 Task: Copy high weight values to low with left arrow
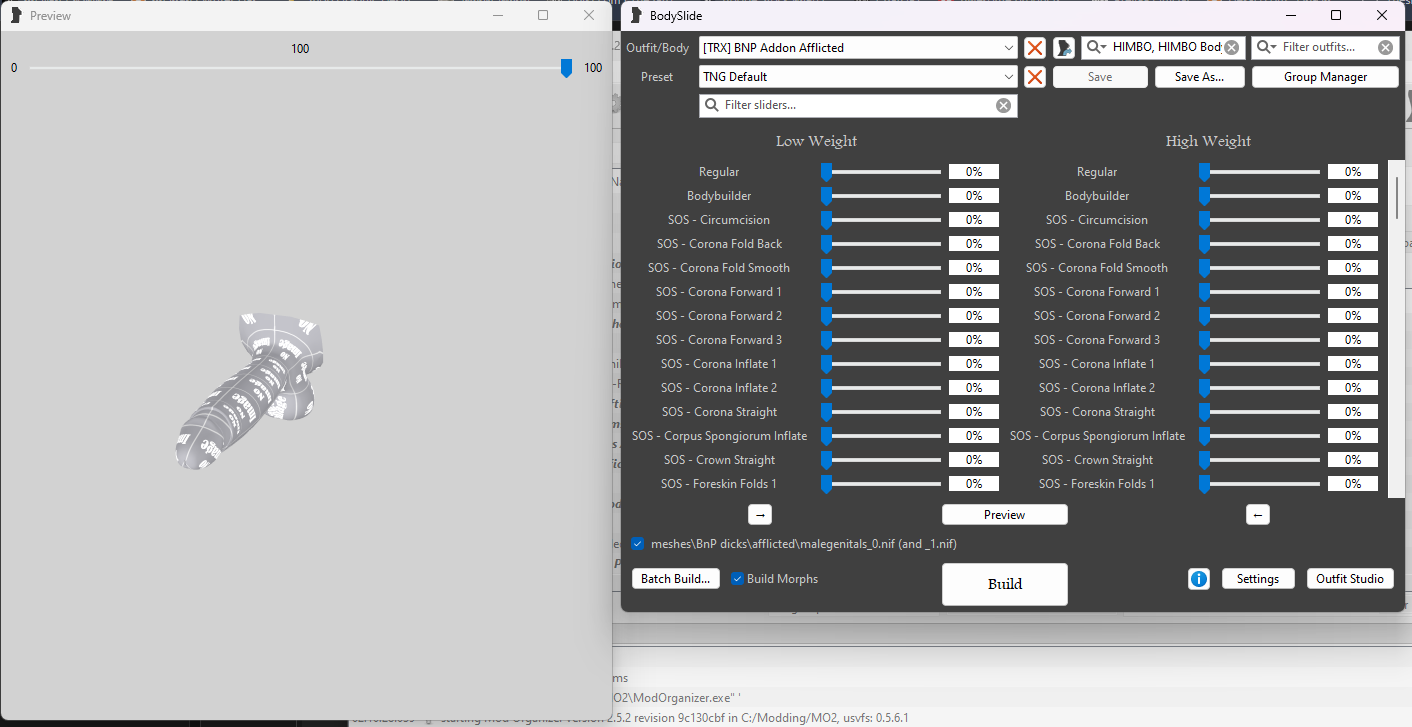tap(1258, 515)
